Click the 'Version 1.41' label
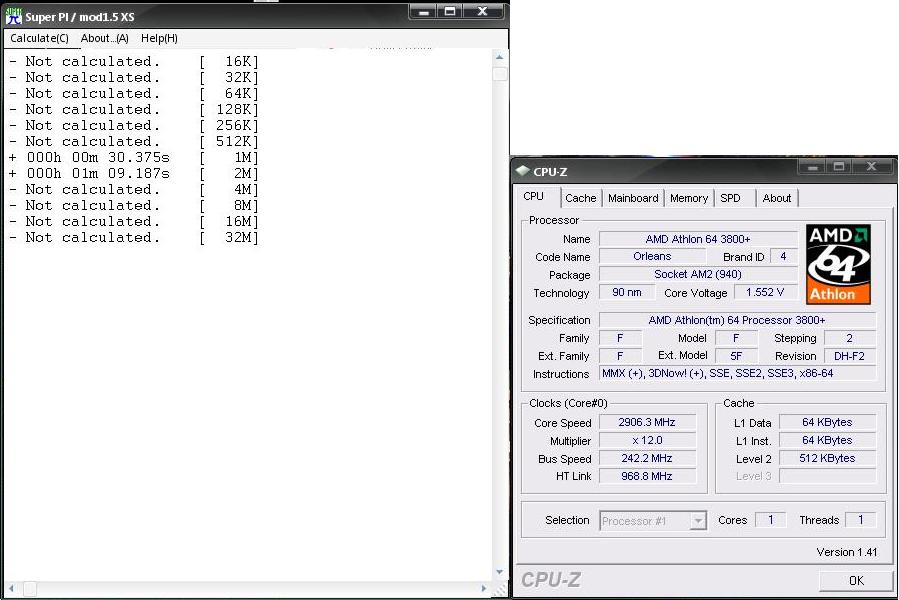The height and width of the screenshot is (600, 899). click(847, 552)
